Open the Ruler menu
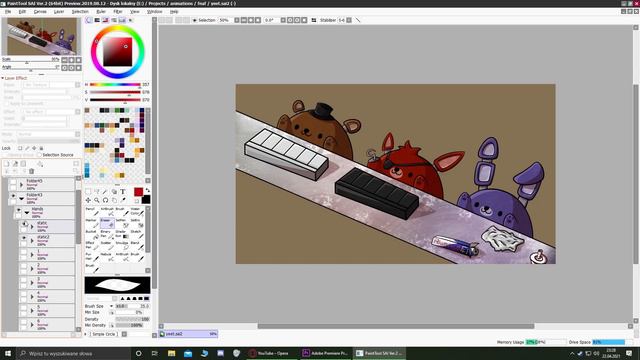Screen dimensions: 640x360 [101, 11]
